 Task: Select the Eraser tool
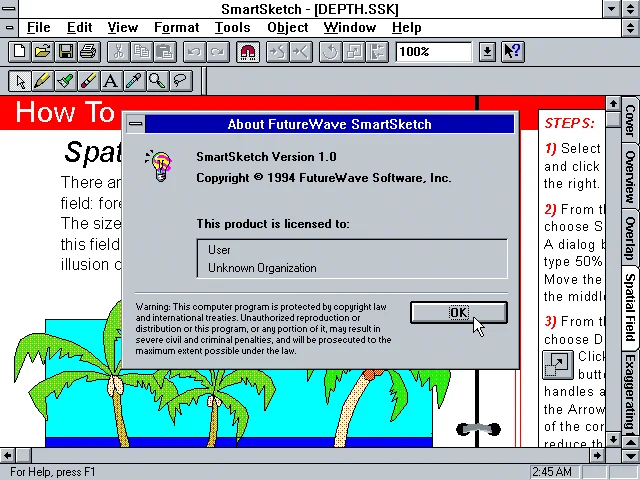[x=89, y=81]
